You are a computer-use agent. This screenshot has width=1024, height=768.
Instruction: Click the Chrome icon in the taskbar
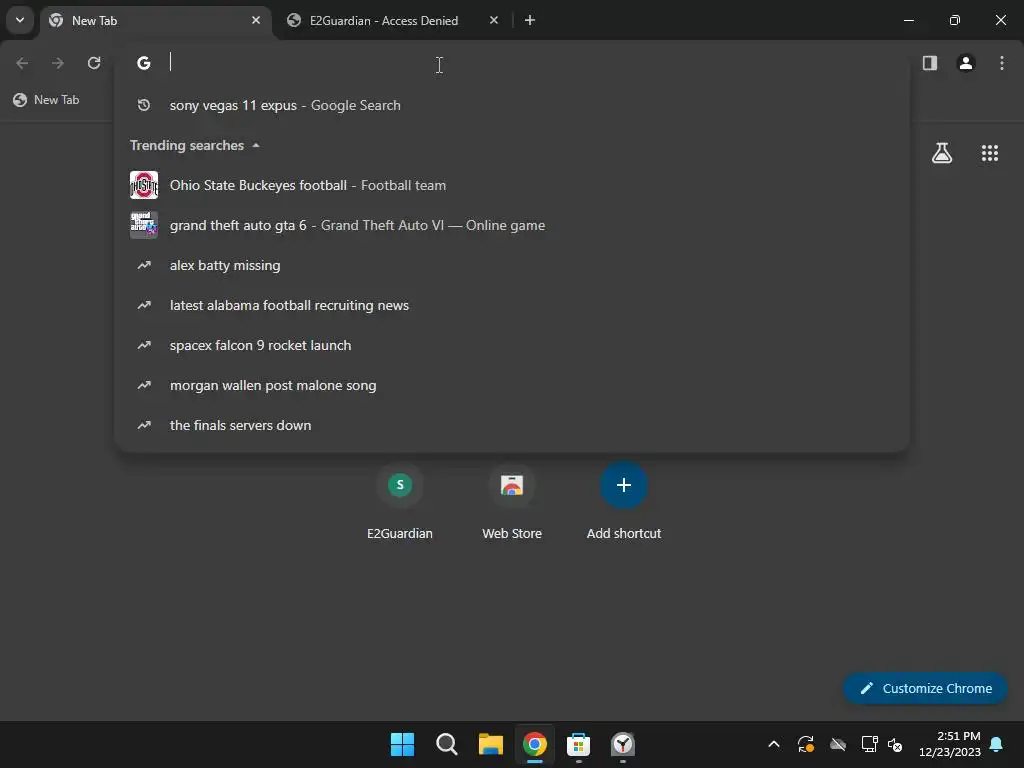[534, 744]
